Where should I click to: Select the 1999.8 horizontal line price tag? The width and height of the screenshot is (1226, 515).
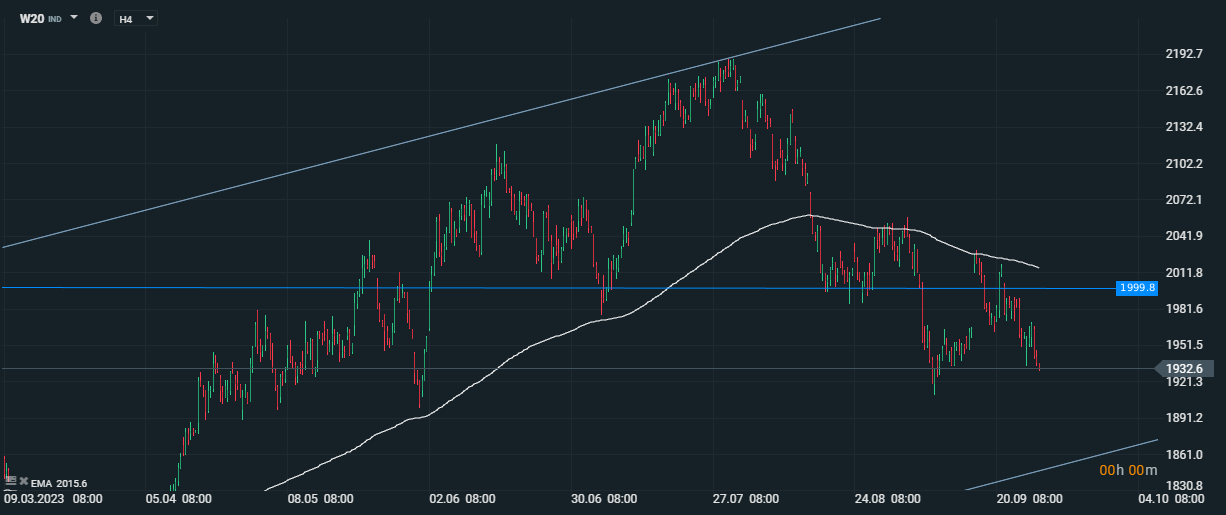1135,288
